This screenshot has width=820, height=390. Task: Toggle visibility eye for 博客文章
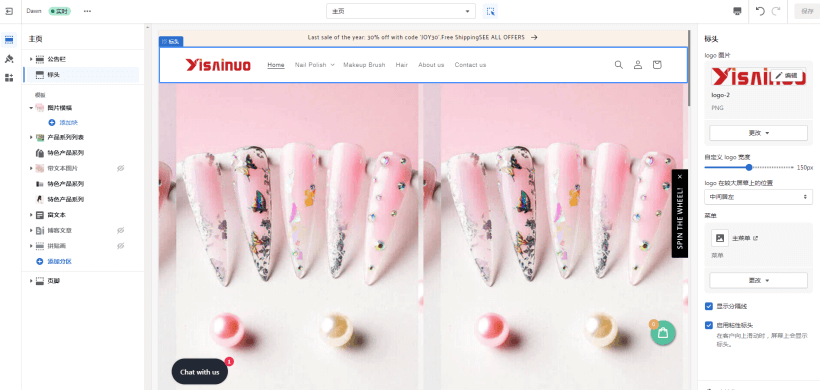click(120, 230)
